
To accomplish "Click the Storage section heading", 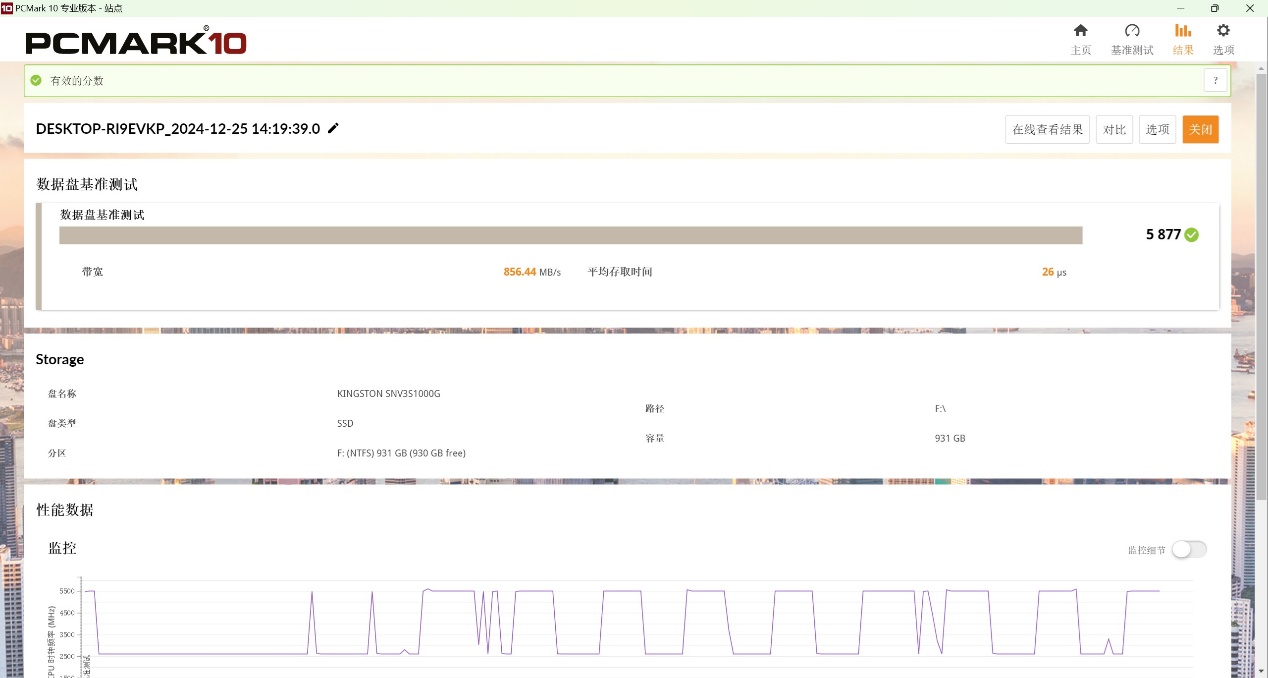I will tap(60, 359).
